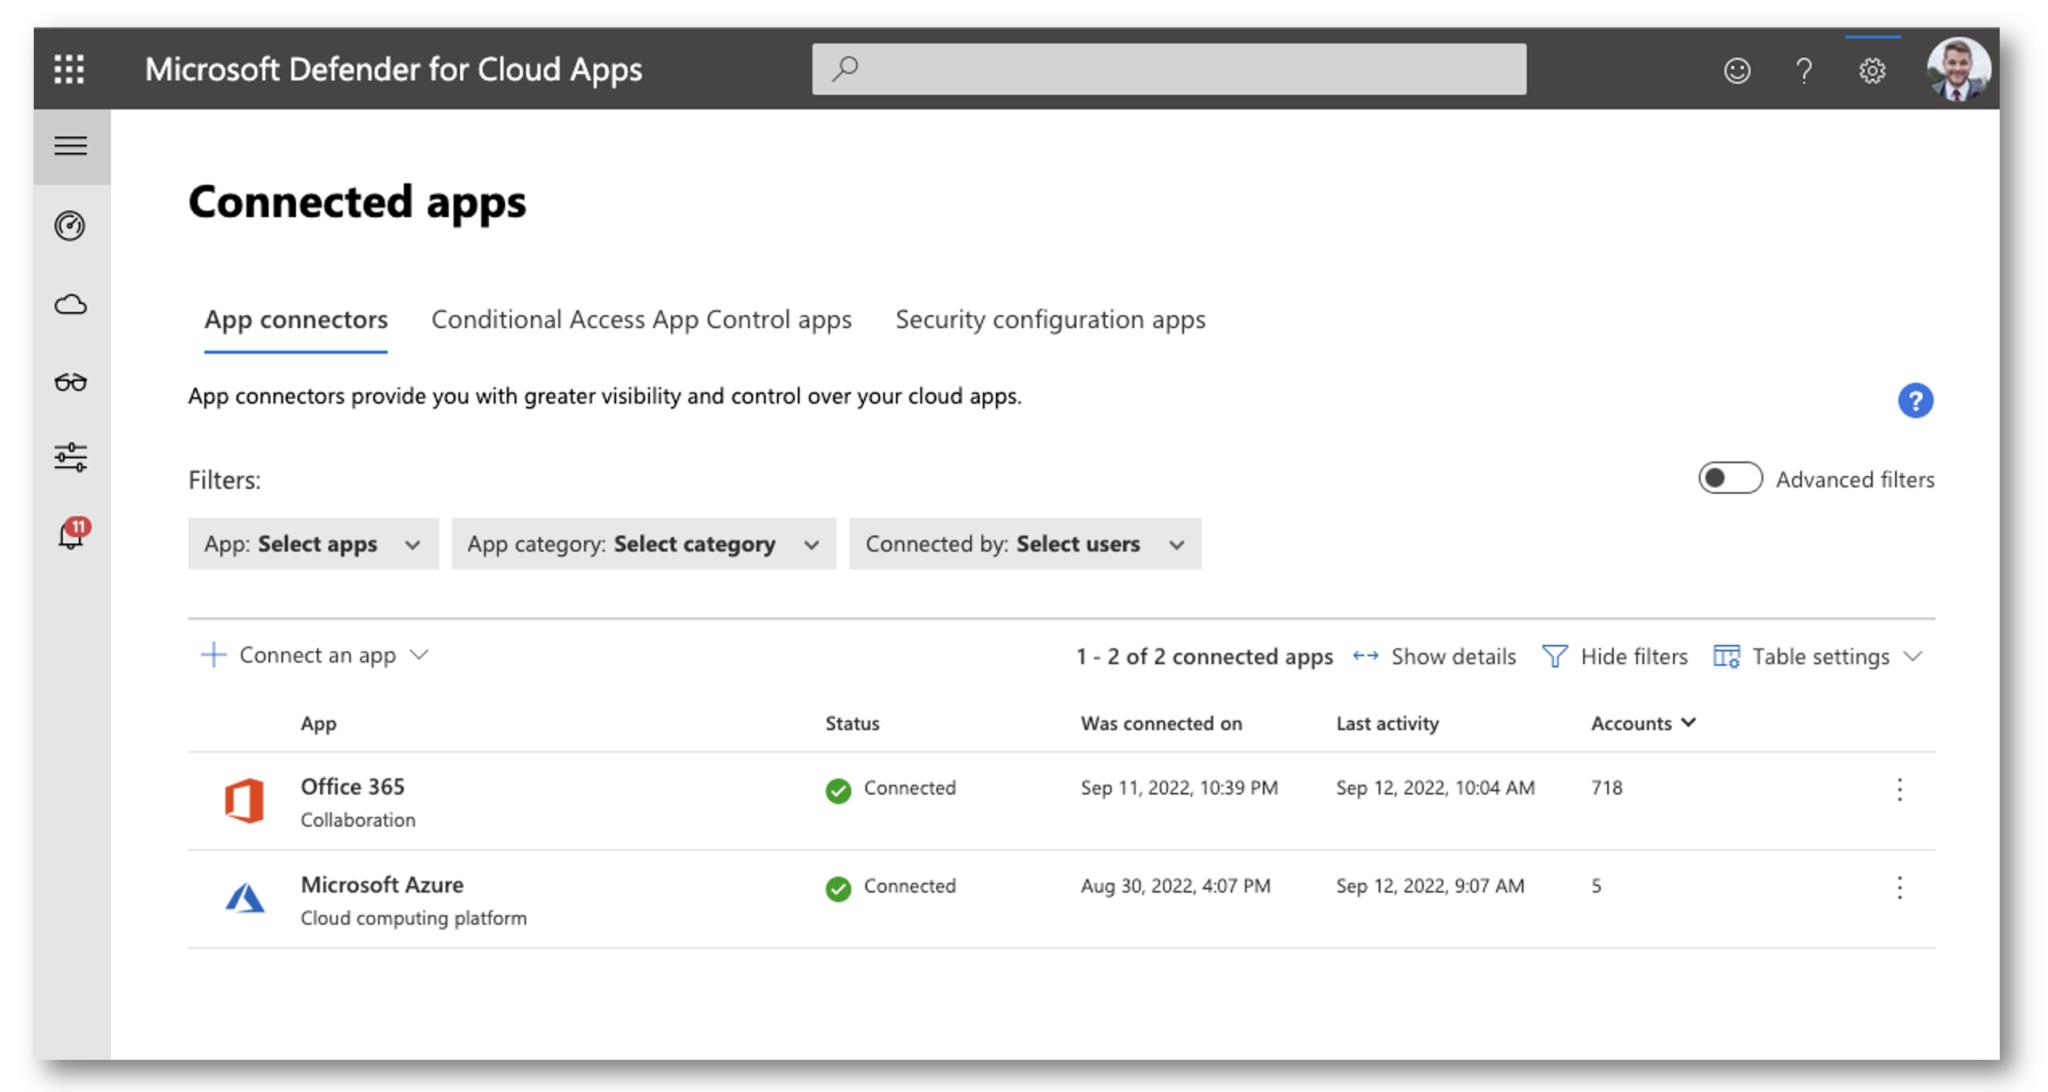The height and width of the screenshot is (1092, 2048).
Task: Open the Office 365 row more-options menu
Action: [x=1899, y=790]
